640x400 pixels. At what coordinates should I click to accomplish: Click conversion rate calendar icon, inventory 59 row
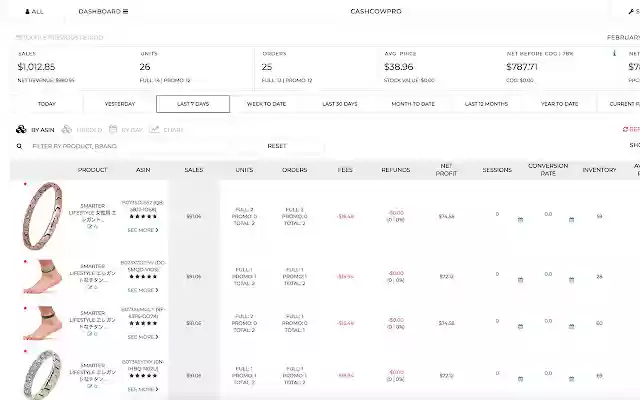point(571,220)
